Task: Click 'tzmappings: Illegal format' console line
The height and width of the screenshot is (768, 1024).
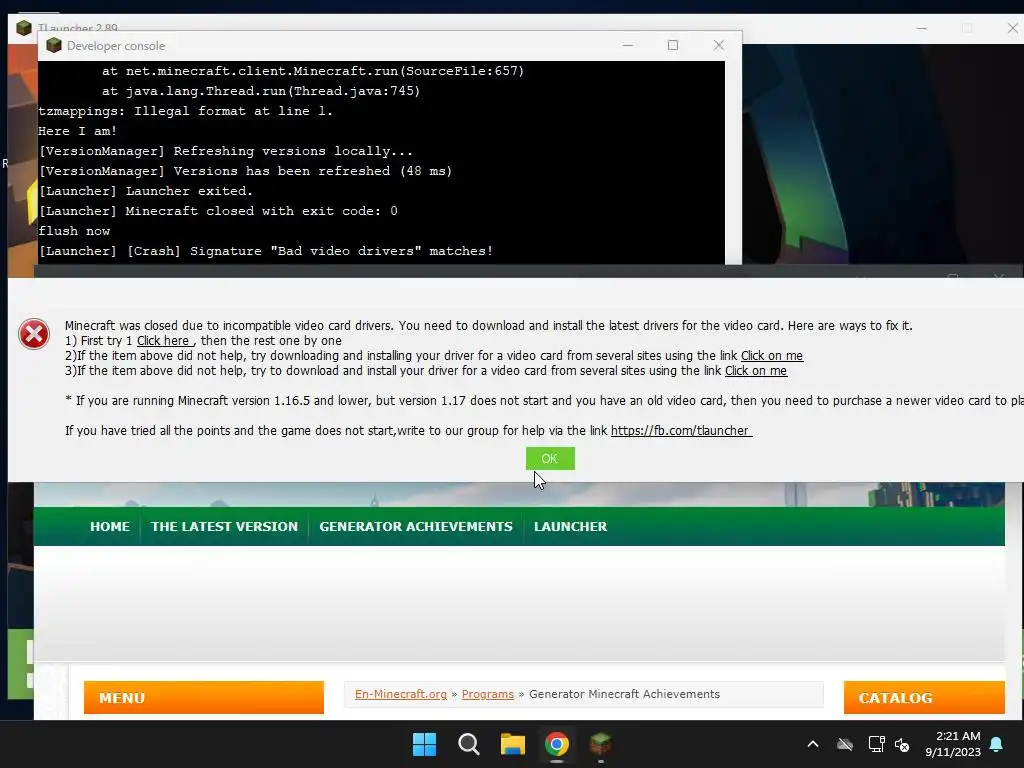Action: point(185,111)
